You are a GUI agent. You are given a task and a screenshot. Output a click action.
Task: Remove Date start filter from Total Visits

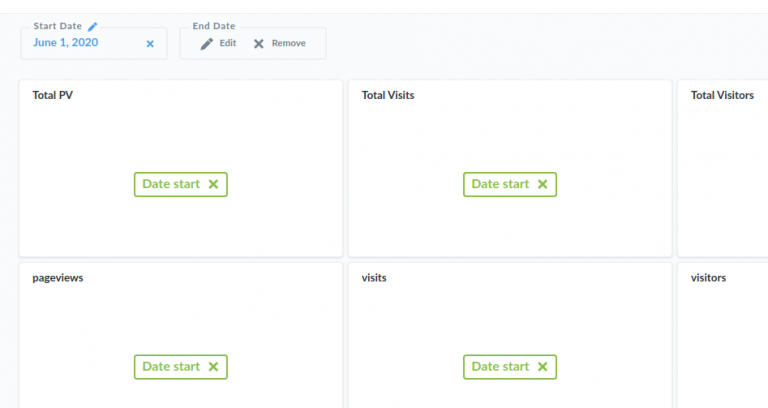tap(542, 184)
